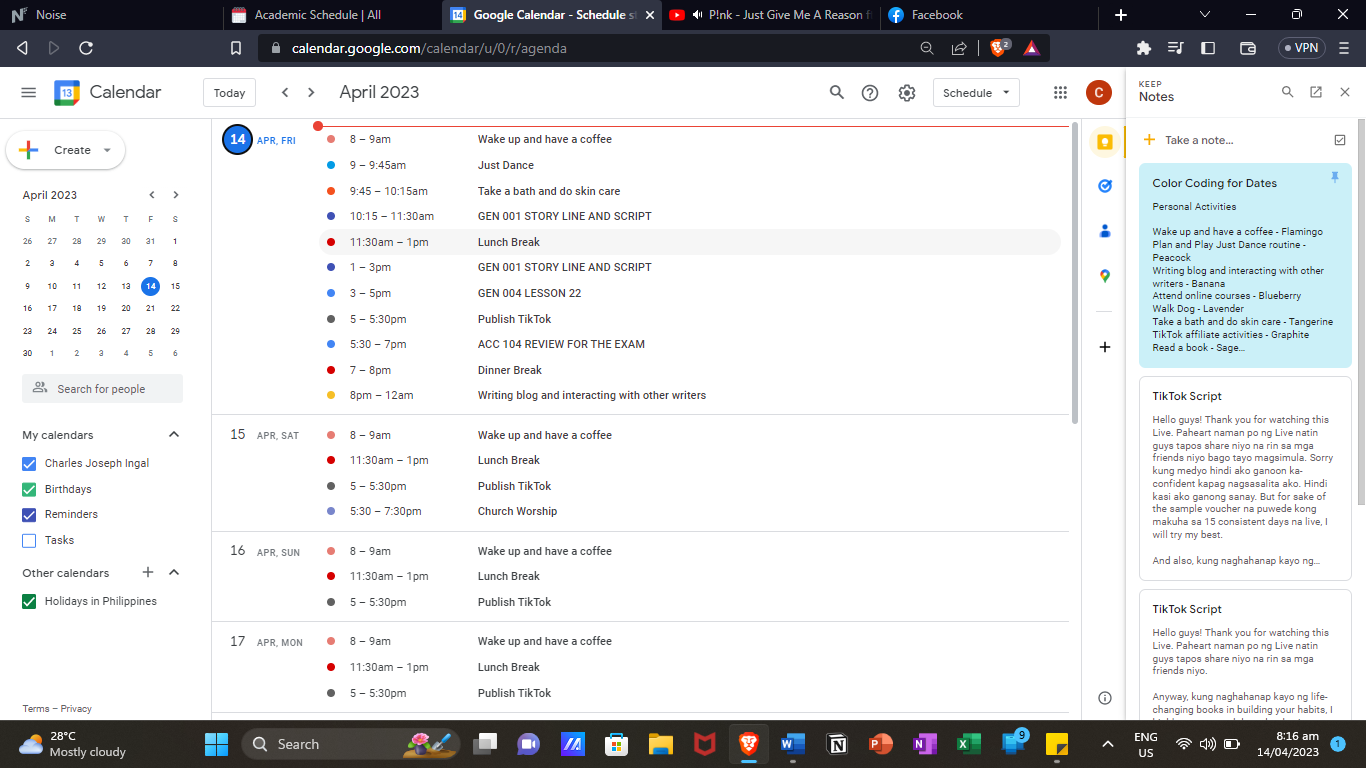Bookmark this page in address bar

coord(236,48)
